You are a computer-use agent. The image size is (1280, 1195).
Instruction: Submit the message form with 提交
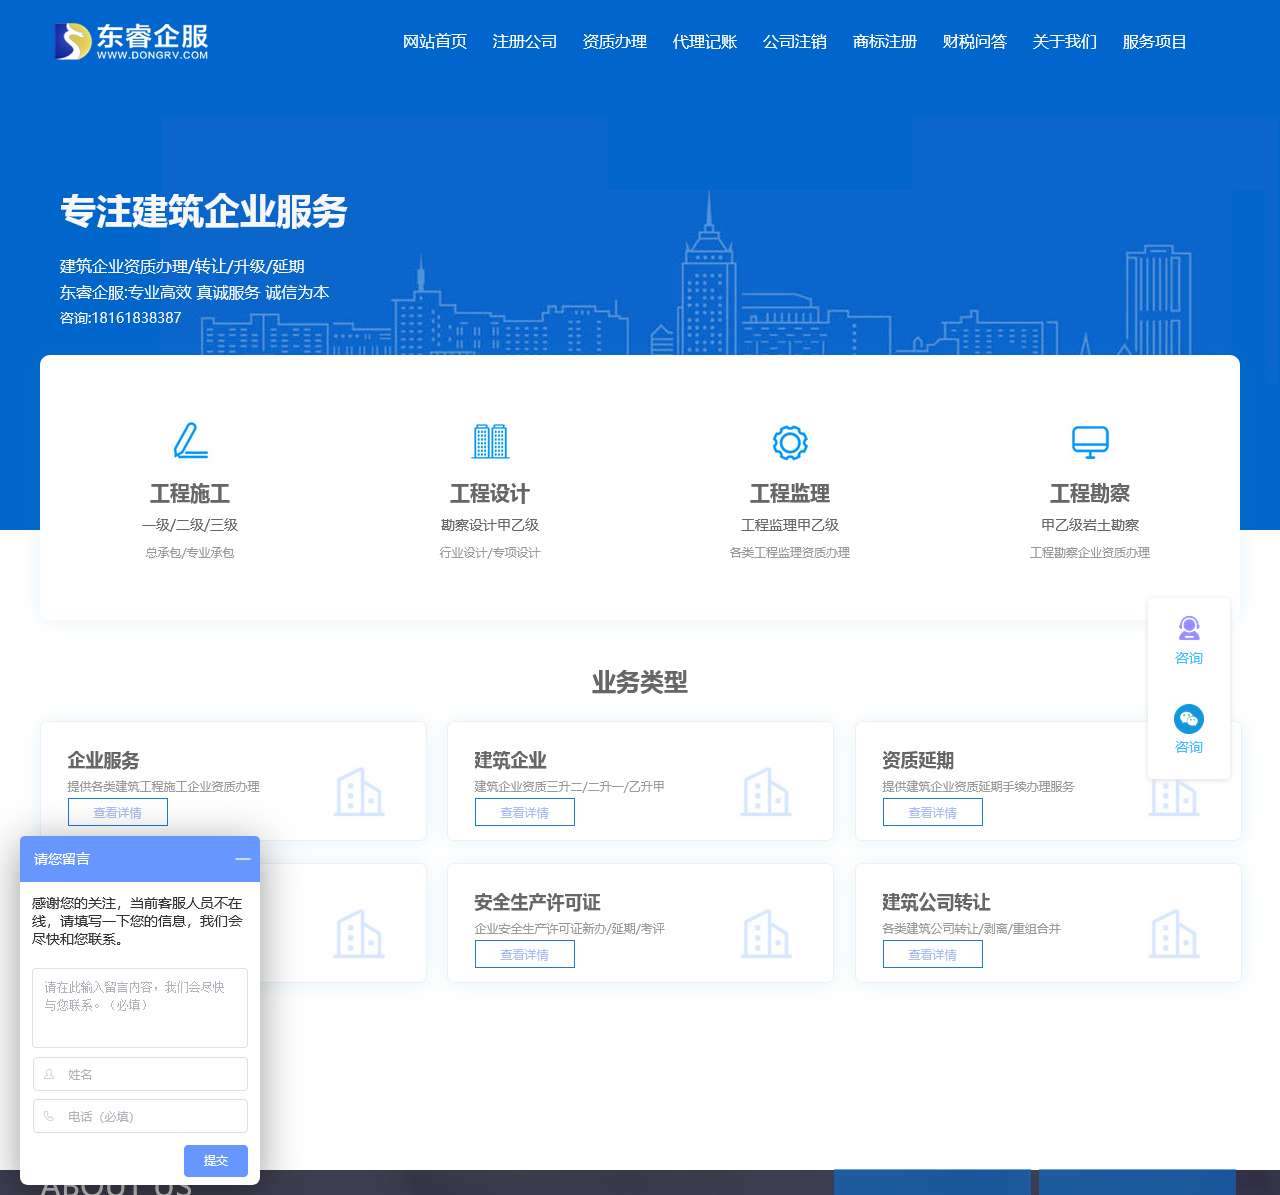216,1161
